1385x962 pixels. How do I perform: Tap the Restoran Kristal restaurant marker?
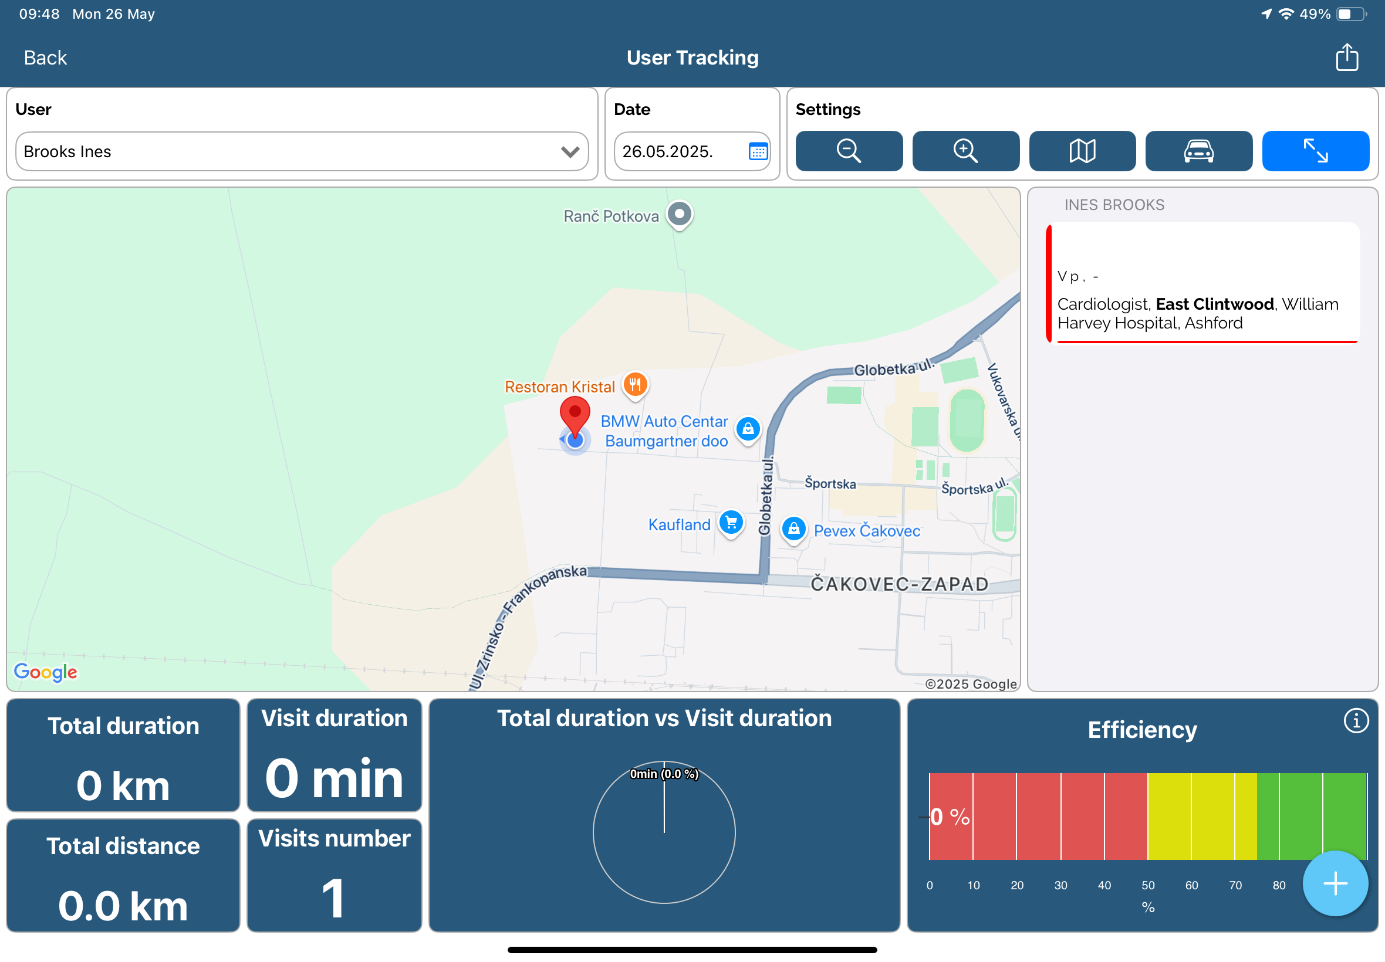click(635, 384)
